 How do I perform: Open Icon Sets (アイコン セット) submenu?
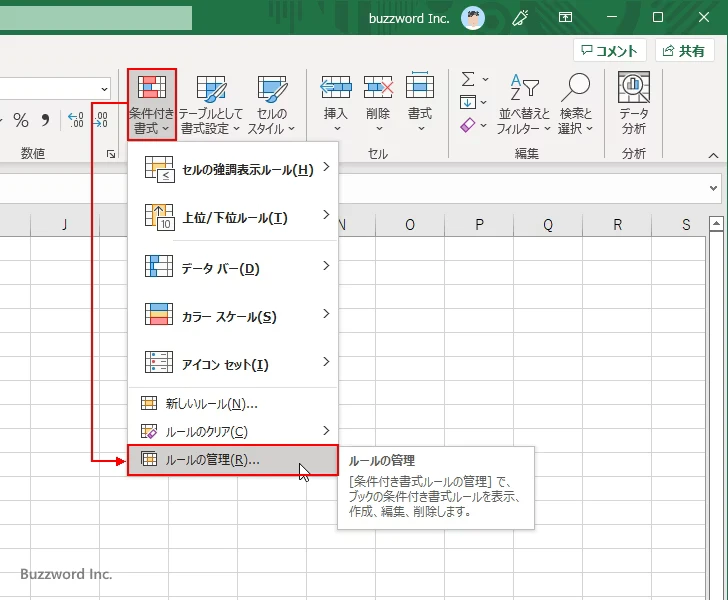[x=233, y=364]
